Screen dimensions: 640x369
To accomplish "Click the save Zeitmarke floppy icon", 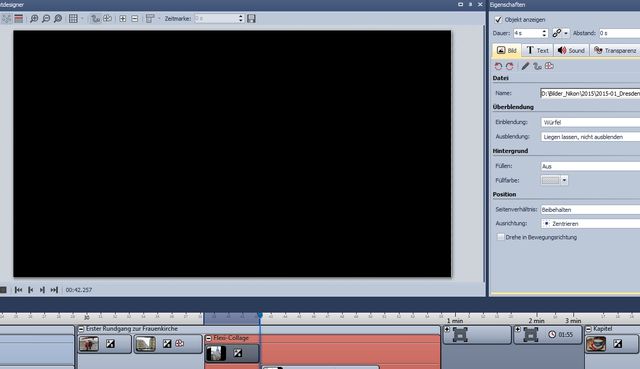I will (251, 18).
